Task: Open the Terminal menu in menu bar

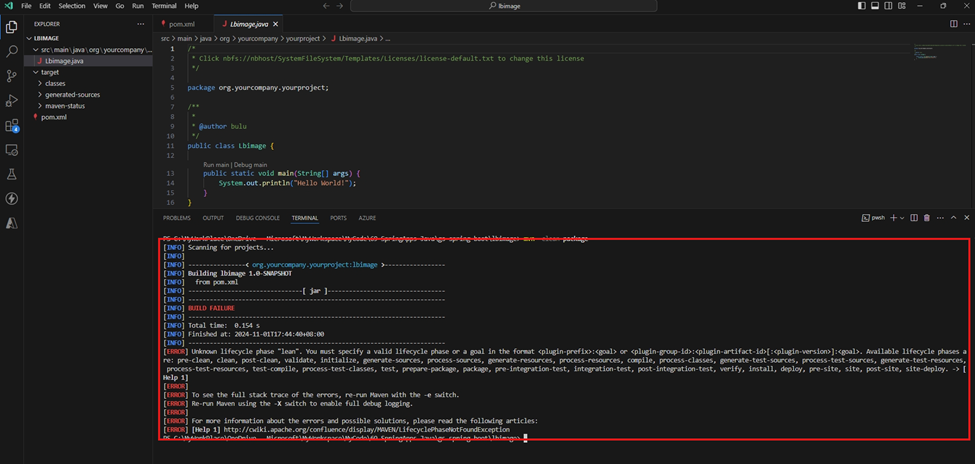Action: pyautogui.click(x=164, y=6)
